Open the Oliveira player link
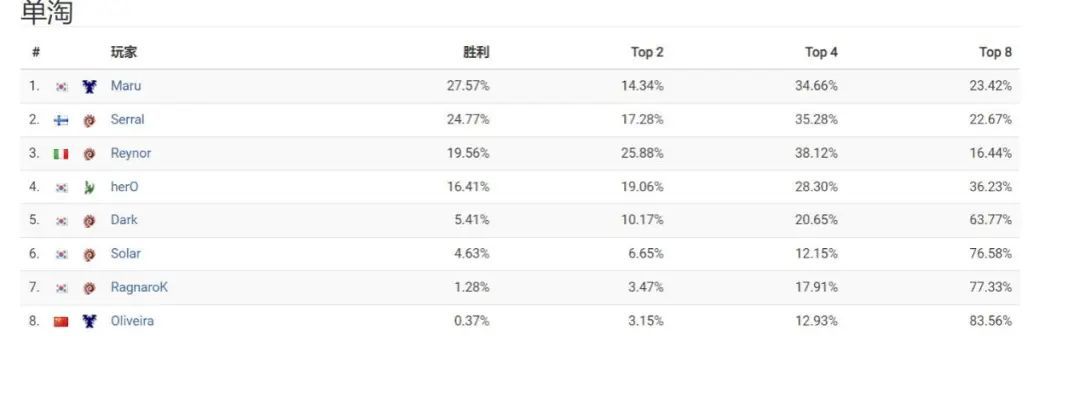 coord(132,321)
